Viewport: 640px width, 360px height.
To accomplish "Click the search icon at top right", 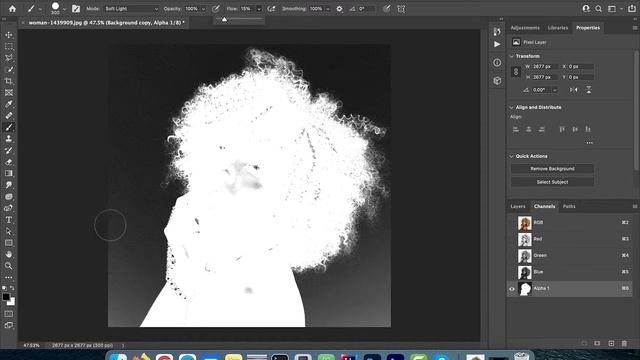I will point(598,9).
